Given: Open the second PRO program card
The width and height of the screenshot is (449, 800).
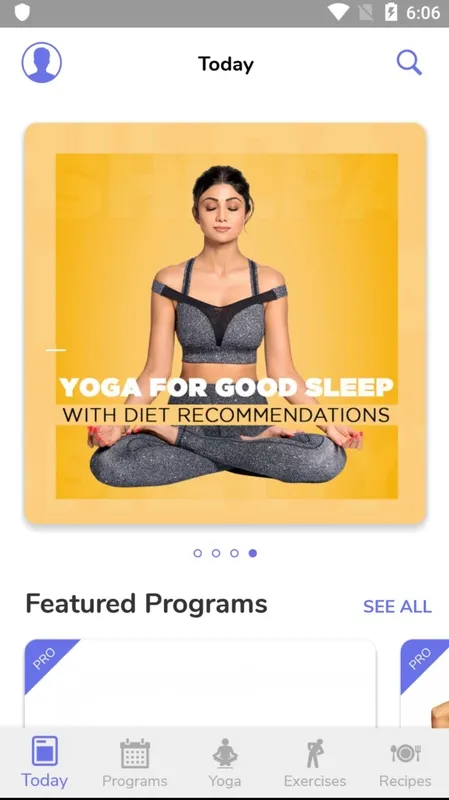Looking at the screenshot, I should click(425, 683).
